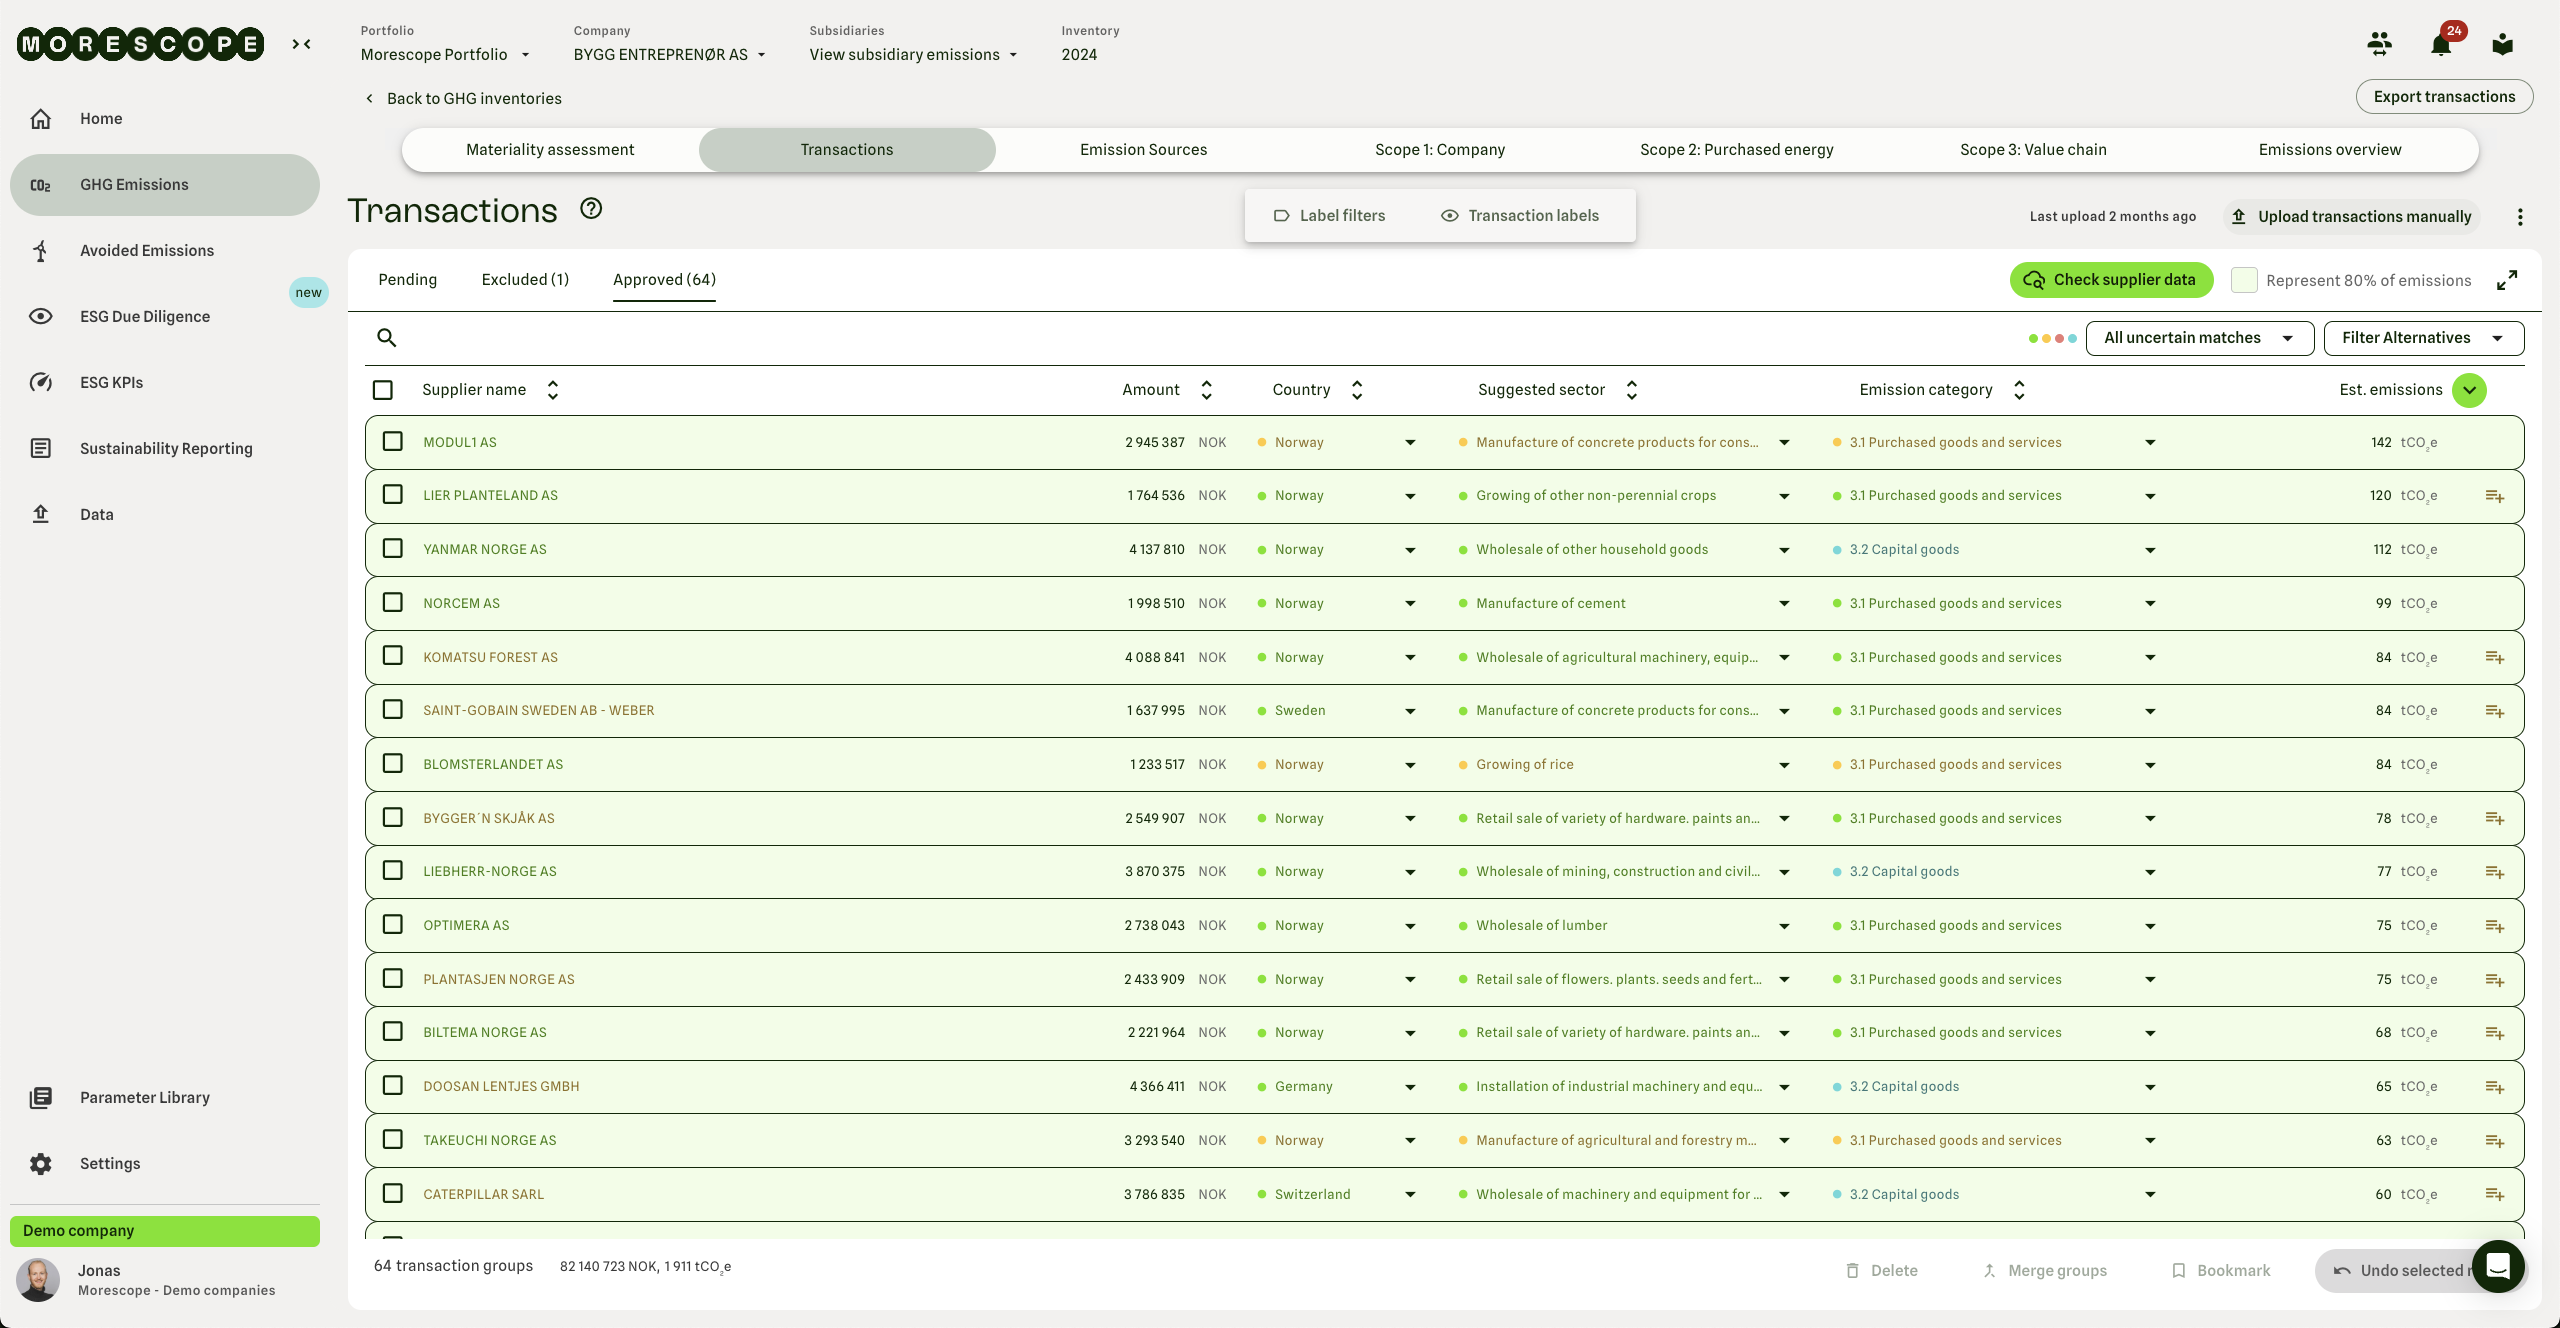Image resolution: width=2560 pixels, height=1328 pixels.
Task: Open All uncertain matches dropdown
Action: point(2200,338)
